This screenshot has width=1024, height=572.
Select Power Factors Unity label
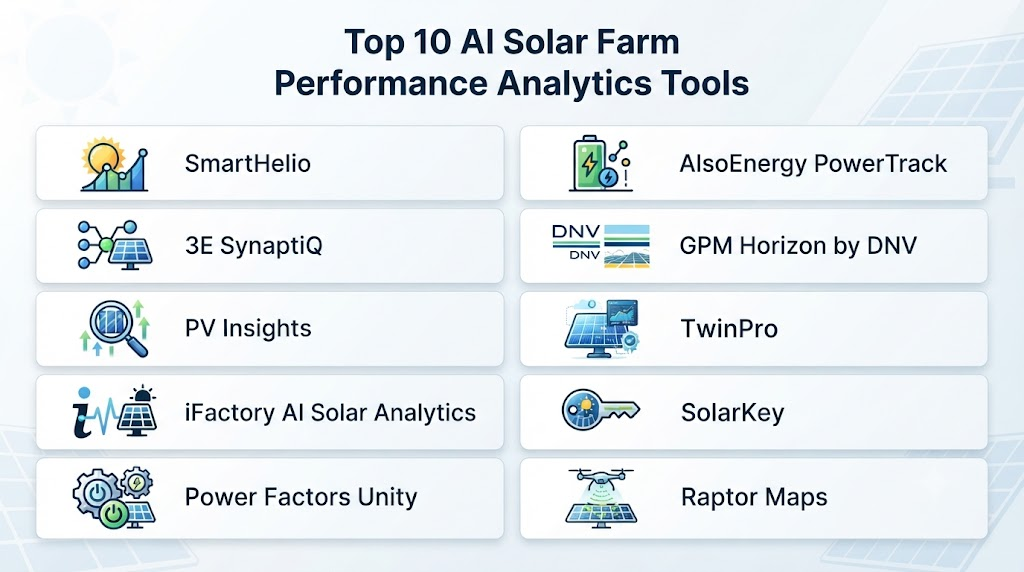(301, 497)
